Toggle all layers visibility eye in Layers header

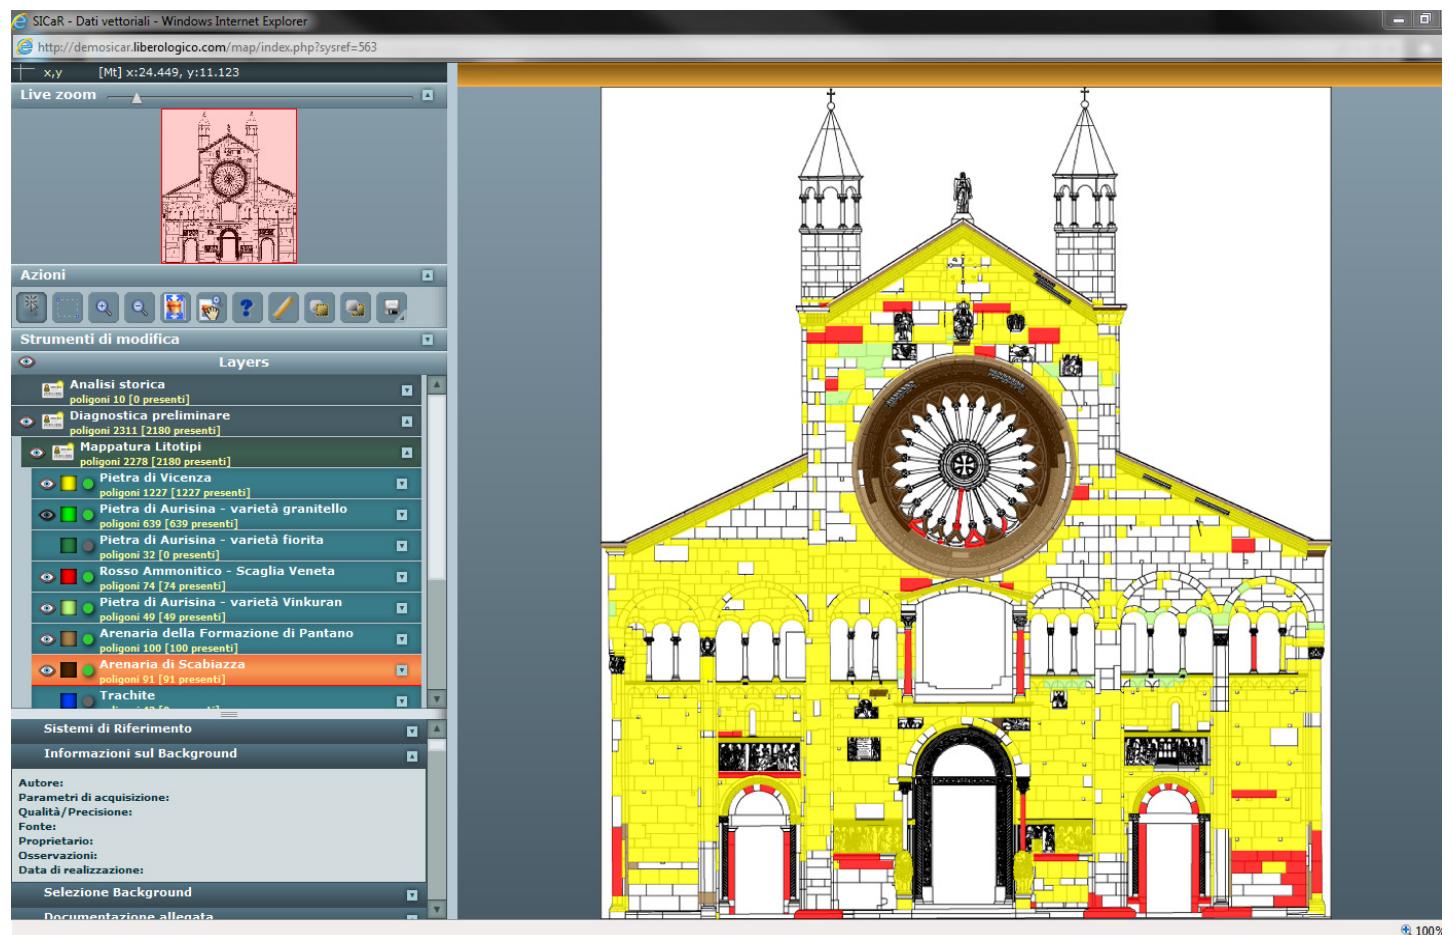27,362
